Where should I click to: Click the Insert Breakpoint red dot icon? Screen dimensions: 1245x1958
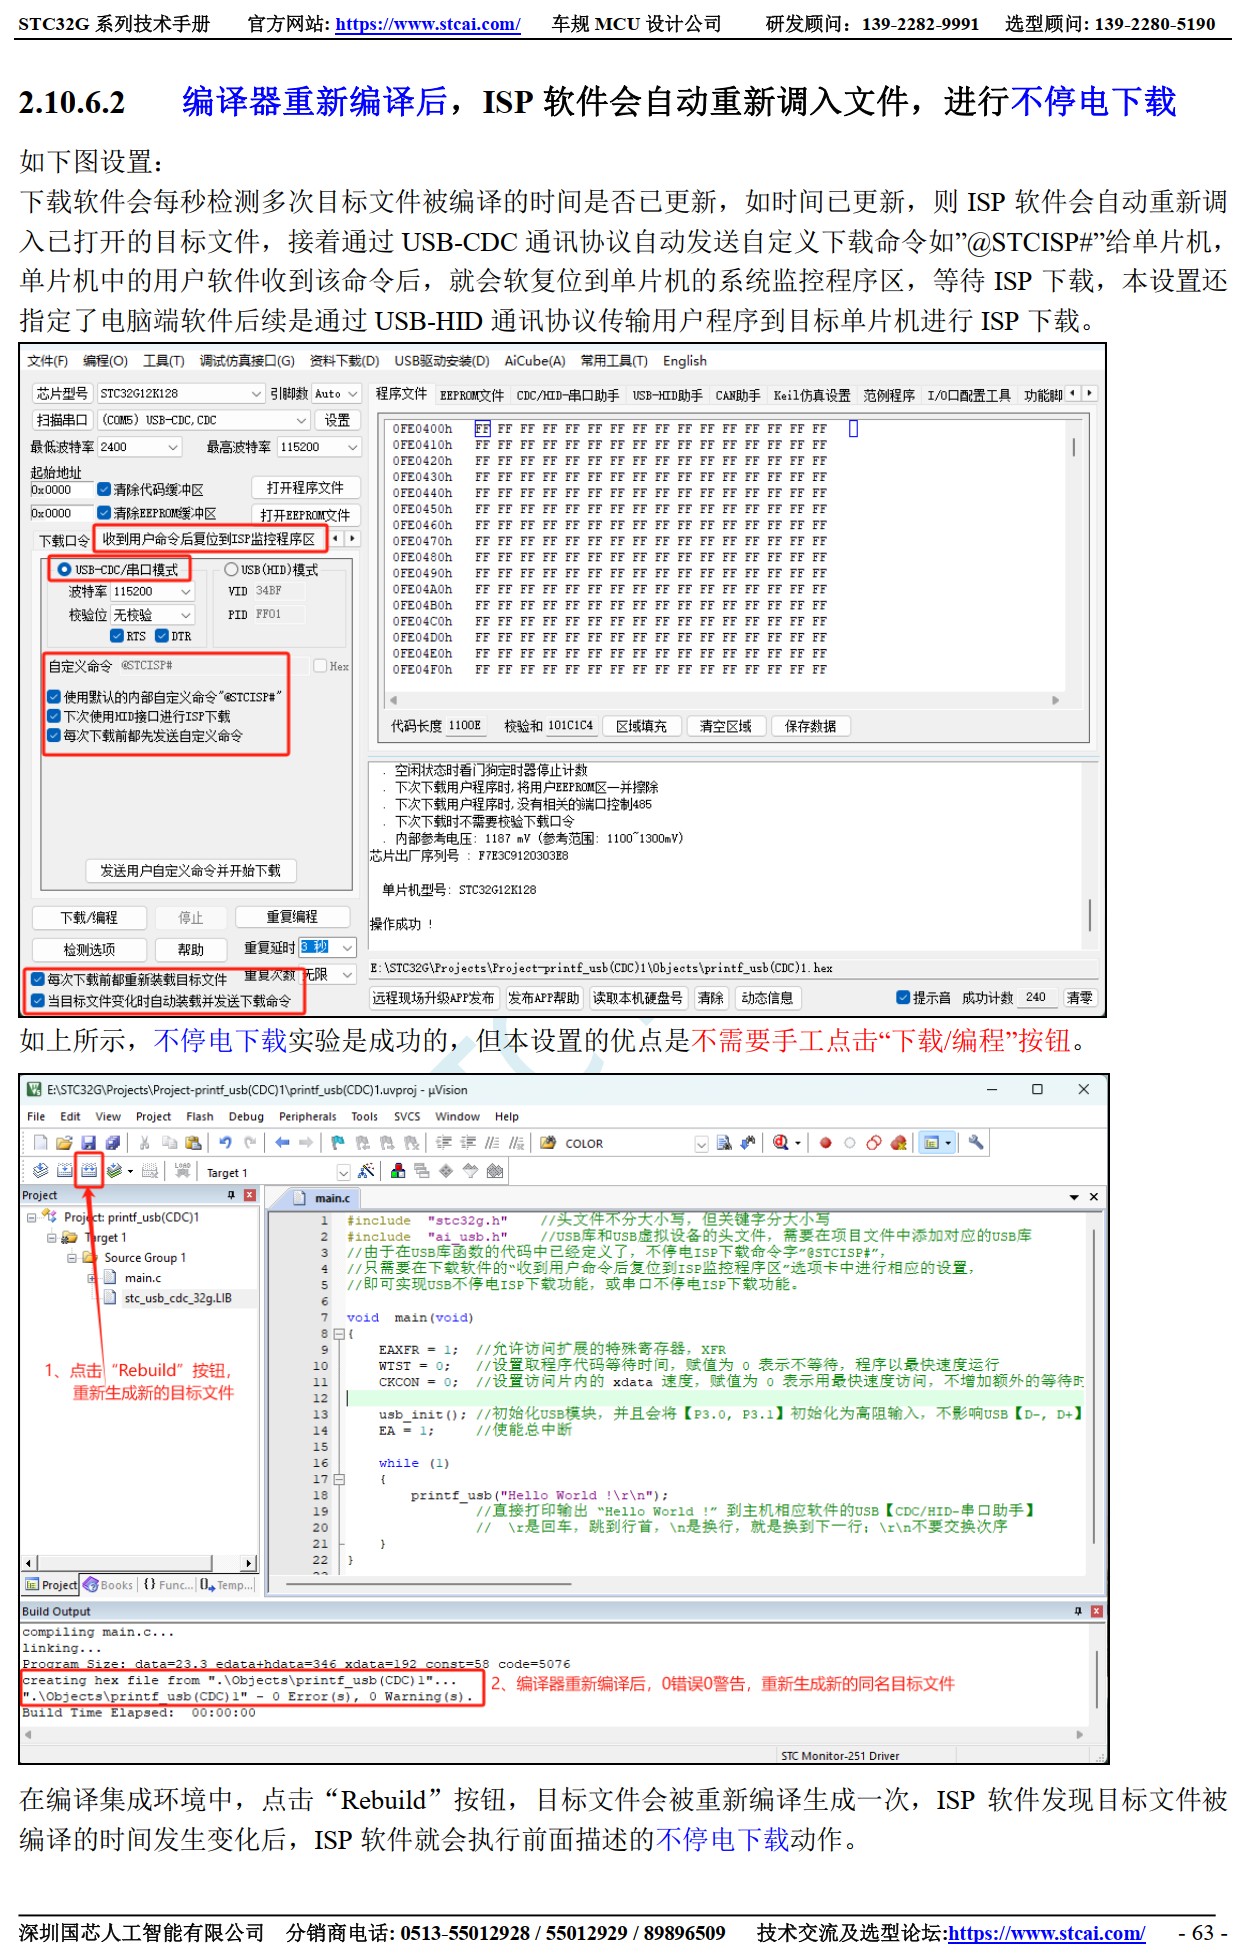click(825, 1143)
